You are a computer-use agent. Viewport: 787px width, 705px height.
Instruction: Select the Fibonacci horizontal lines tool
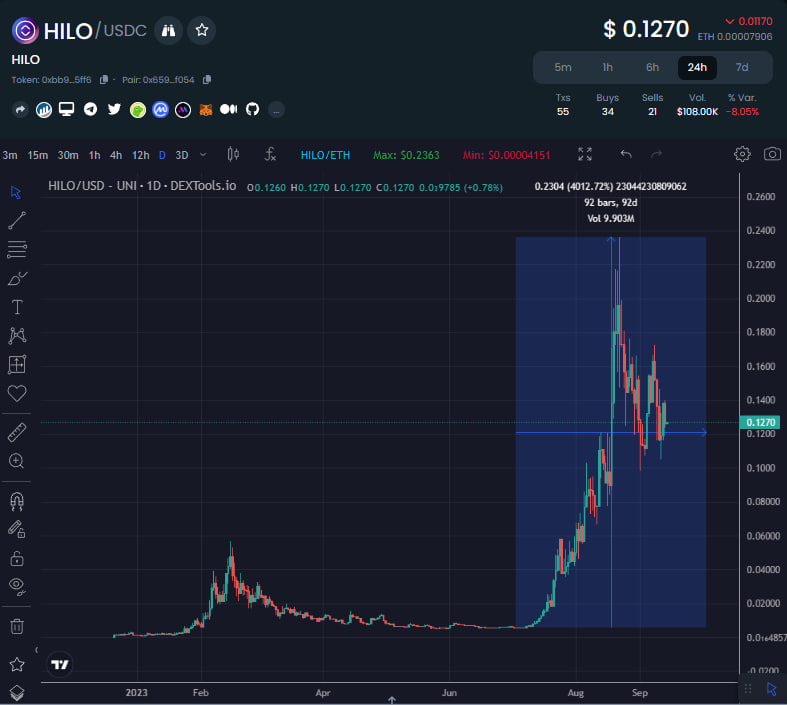point(17,249)
